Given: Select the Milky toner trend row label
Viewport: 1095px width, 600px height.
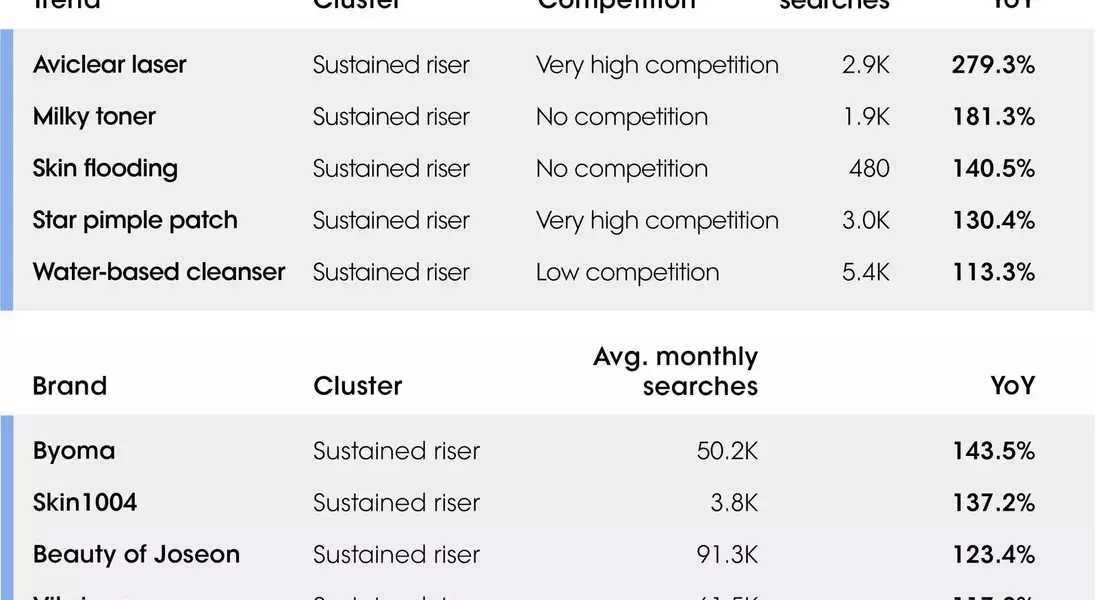Looking at the screenshot, I should pyautogui.click(x=94, y=117).
